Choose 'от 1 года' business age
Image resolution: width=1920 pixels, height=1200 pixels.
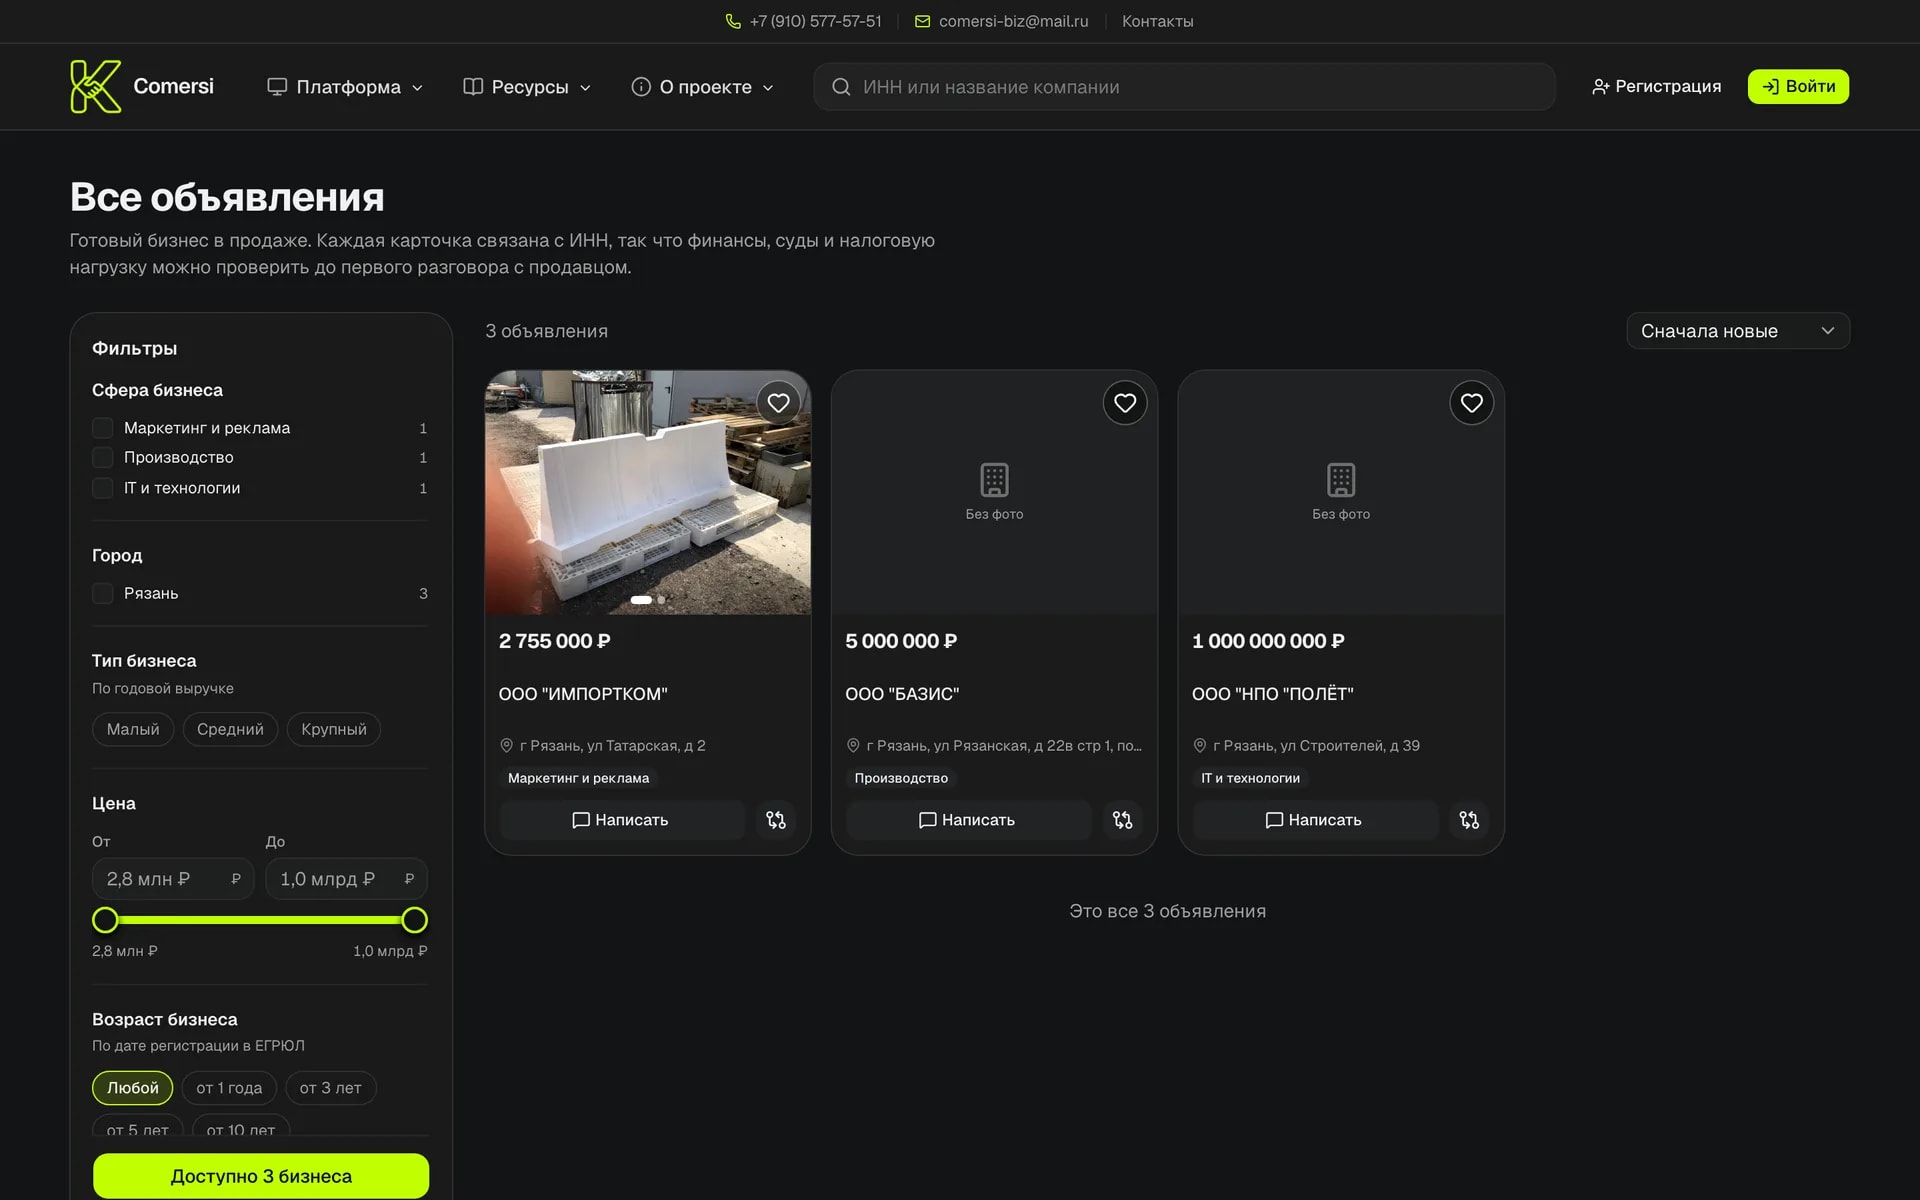point(229,1088)
